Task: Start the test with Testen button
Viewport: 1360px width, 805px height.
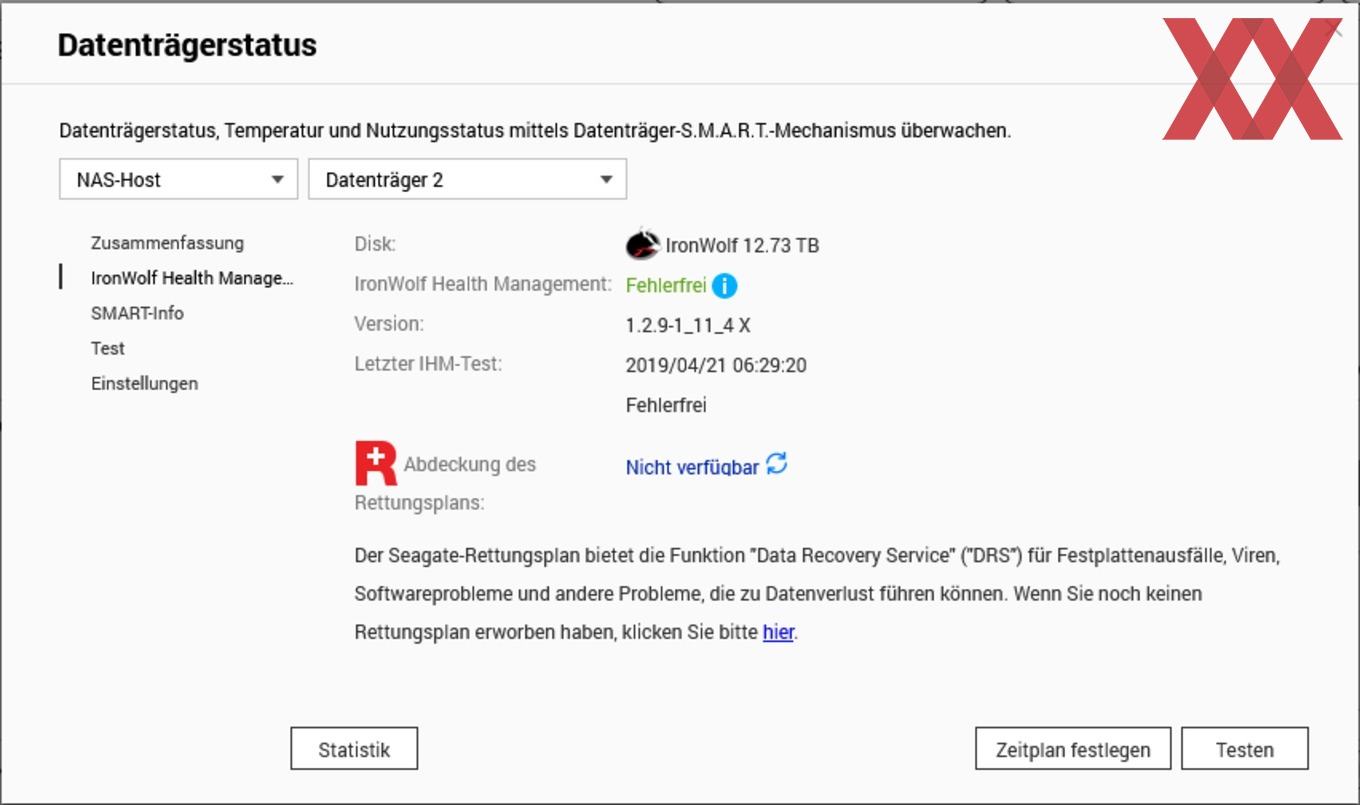Action: coord(1245,749)
